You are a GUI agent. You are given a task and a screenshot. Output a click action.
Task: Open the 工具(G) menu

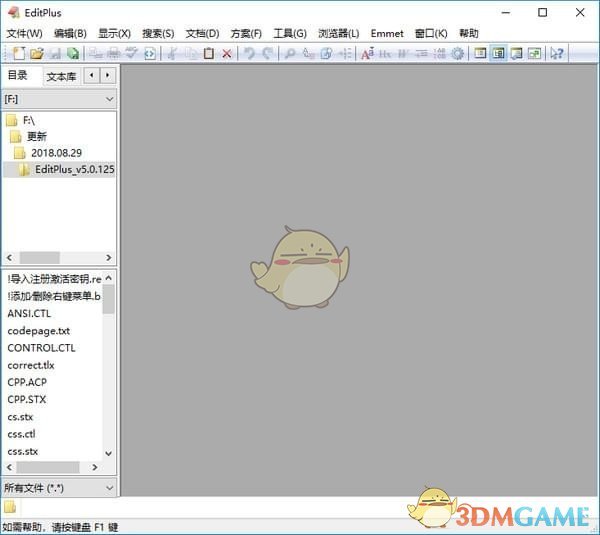point(290,34)
